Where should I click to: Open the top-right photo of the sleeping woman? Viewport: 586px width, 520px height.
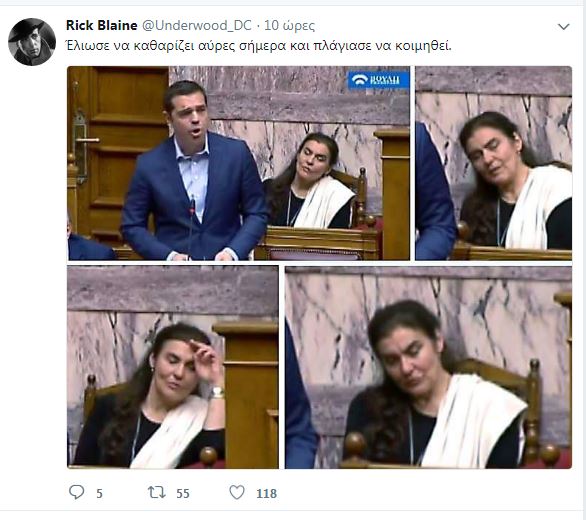493,163
